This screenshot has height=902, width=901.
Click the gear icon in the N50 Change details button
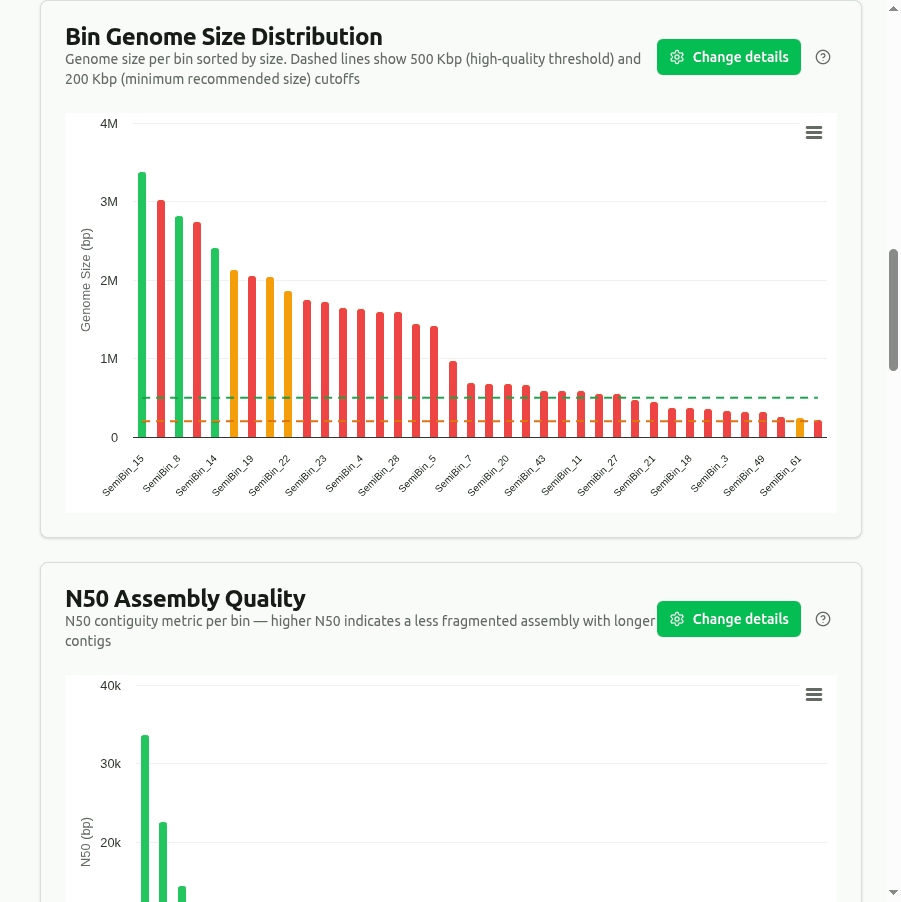pyautogui.click(x=678, y=619)
